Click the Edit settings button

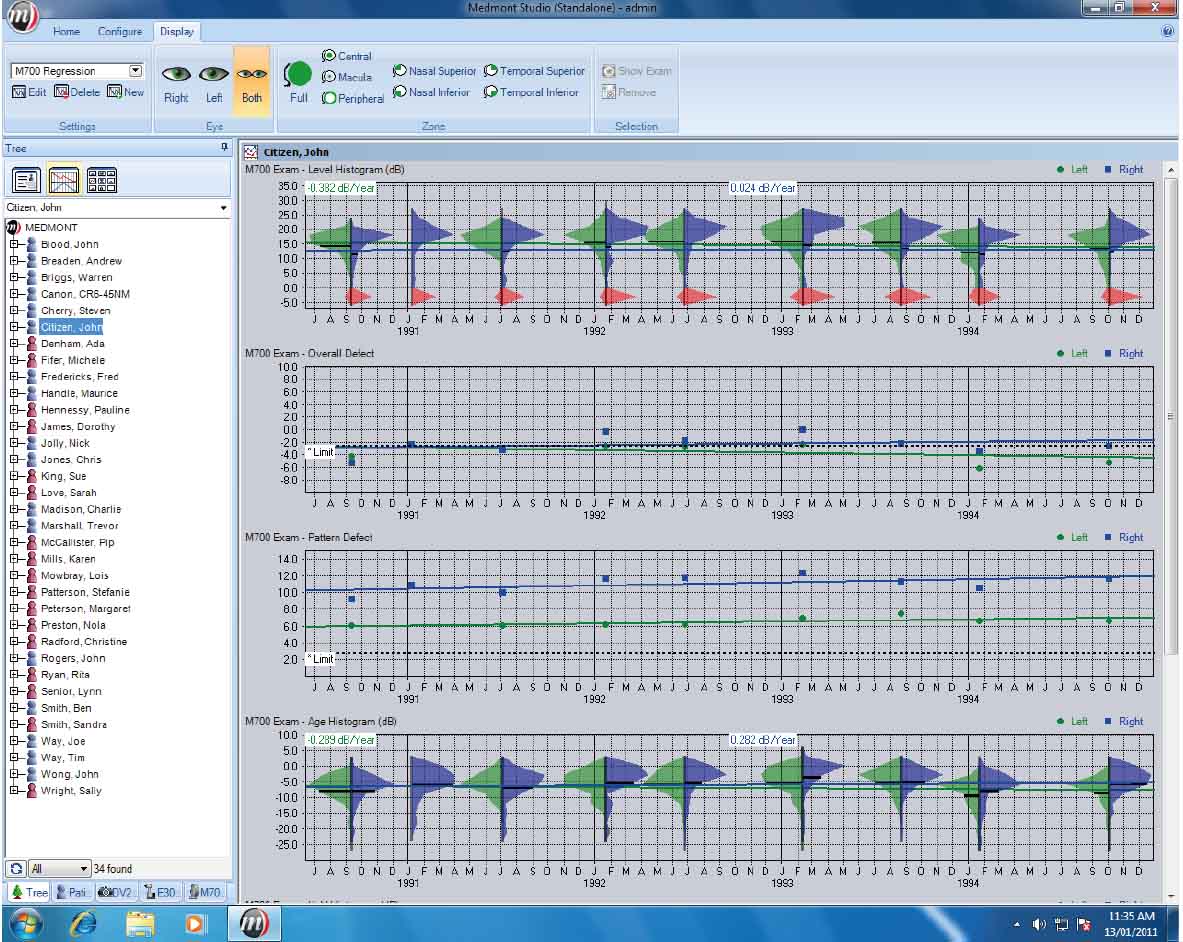29,92
